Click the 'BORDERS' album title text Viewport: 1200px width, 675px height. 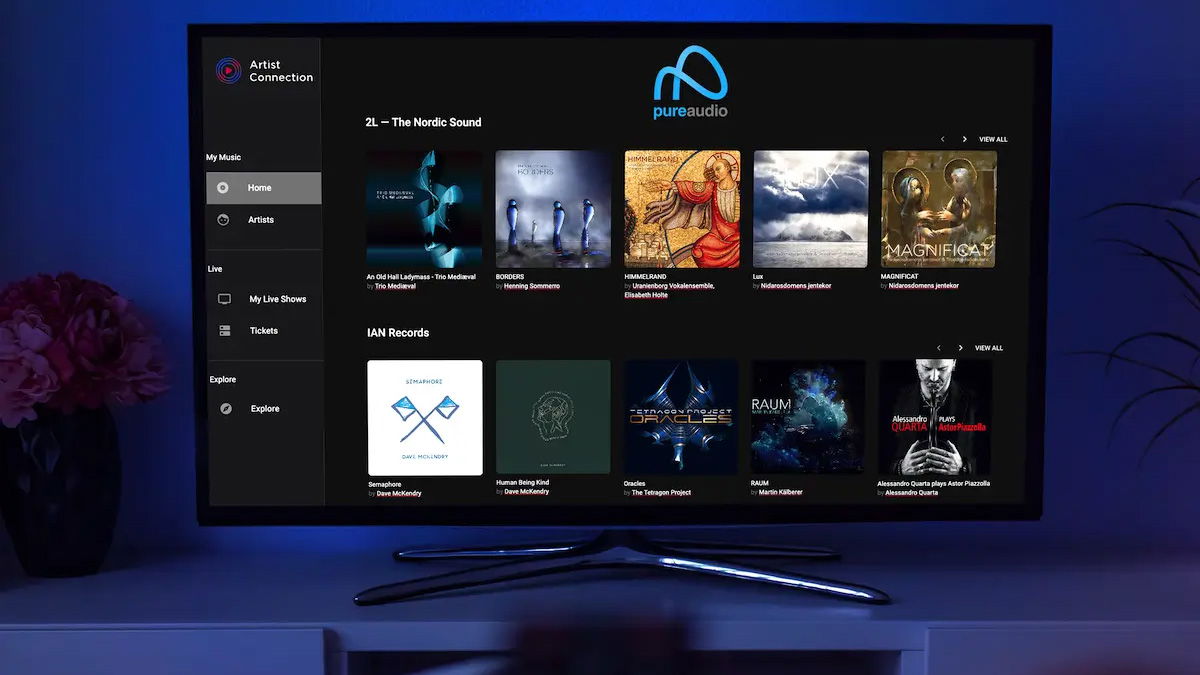(x=510, y=277)
